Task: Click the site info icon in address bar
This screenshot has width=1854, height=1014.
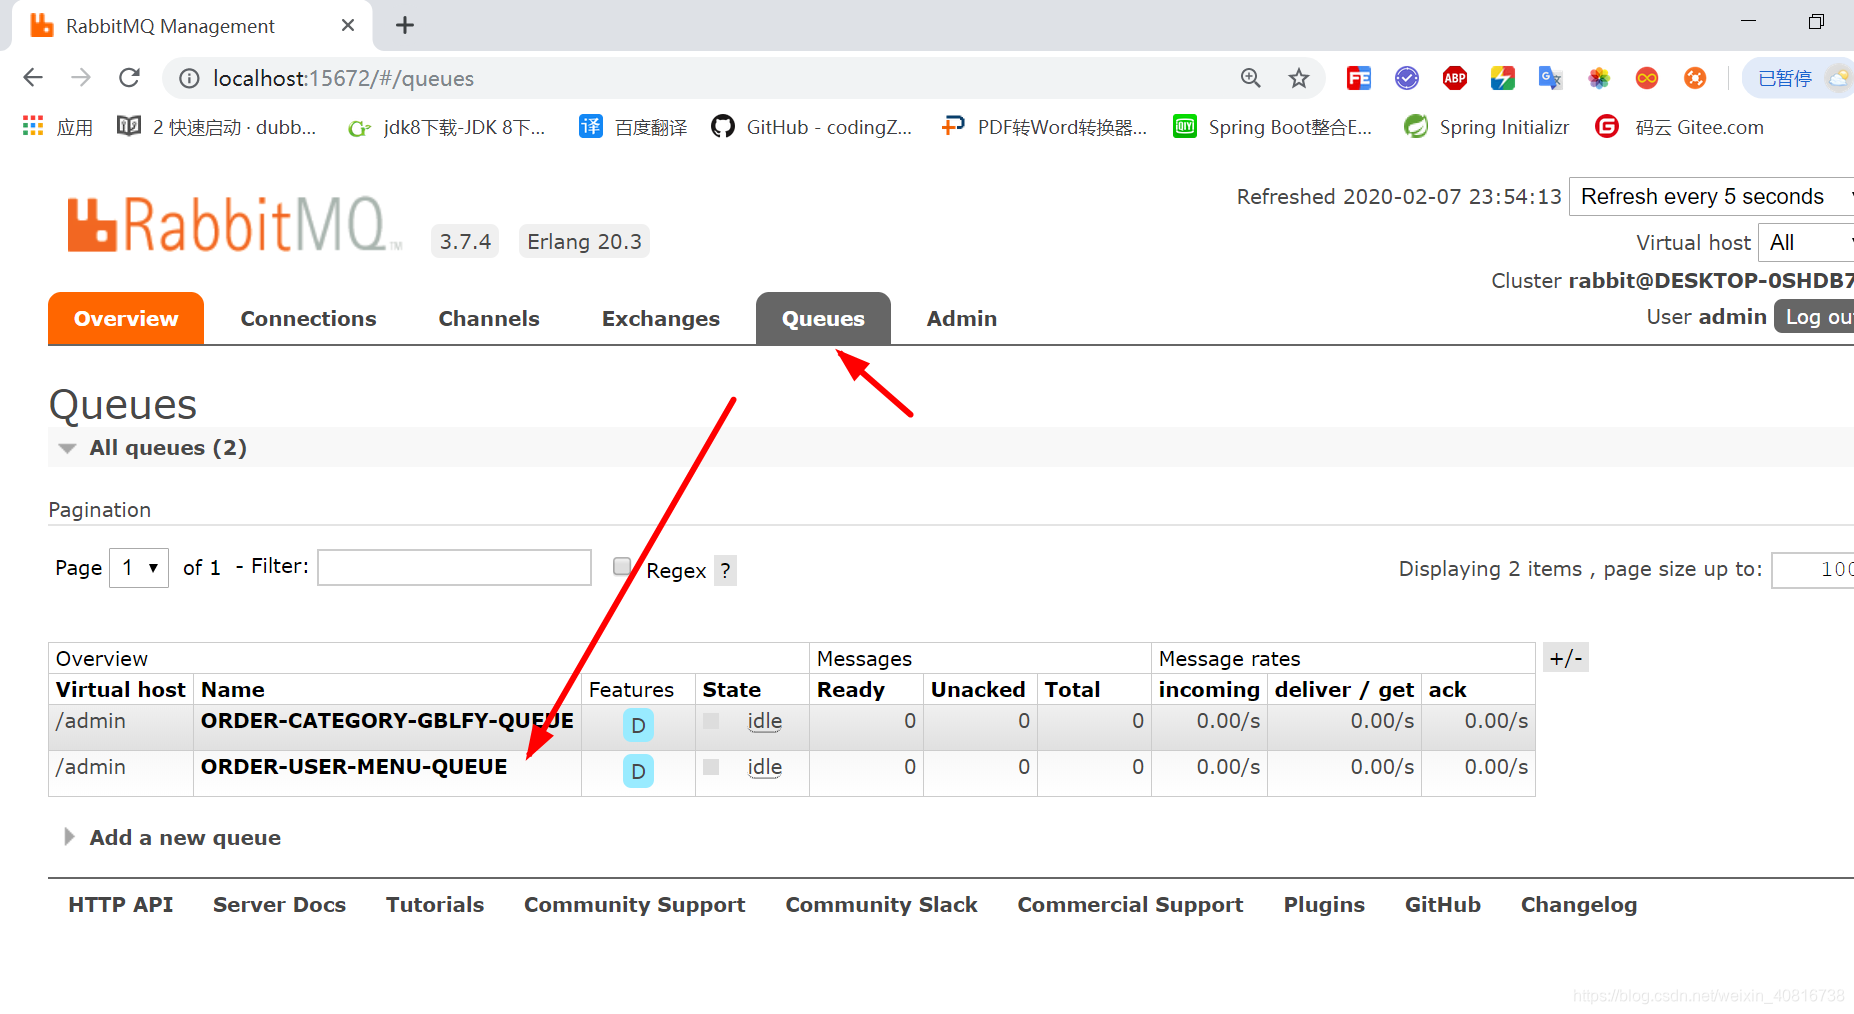Action: [189, 78]
